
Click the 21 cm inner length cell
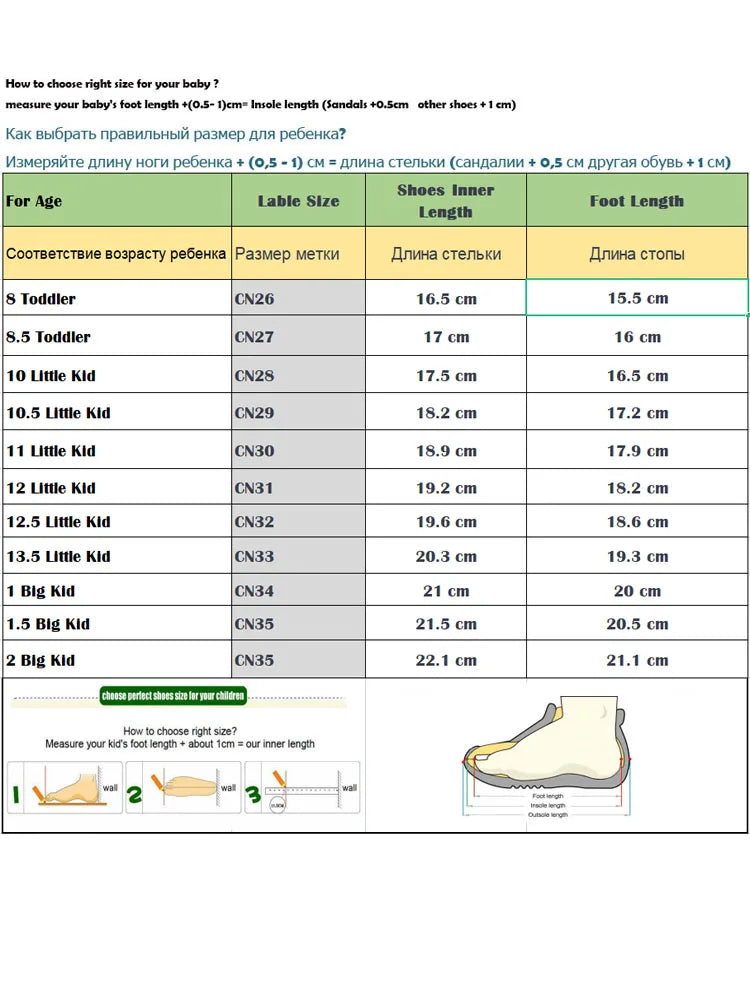(x=446, y=590)
